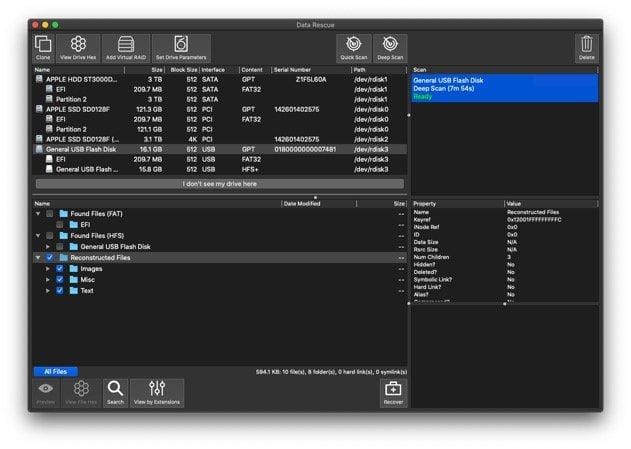Expand the General USB Flash Disk folder
This screenshot has height=449, width=631.
[48, 247]
